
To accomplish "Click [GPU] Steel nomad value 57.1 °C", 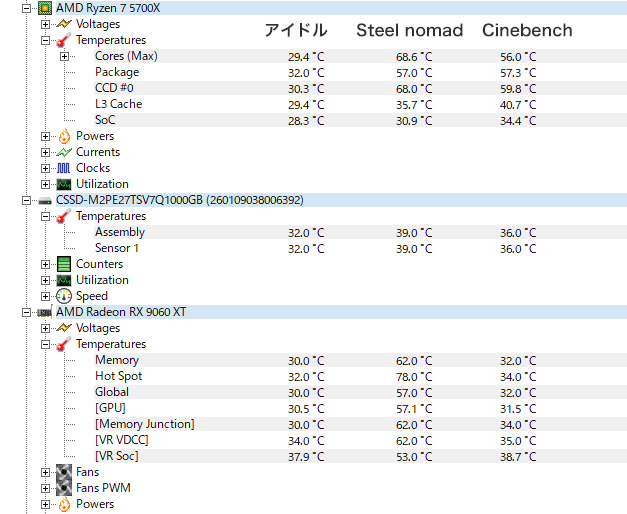I will tap(414, 409).
